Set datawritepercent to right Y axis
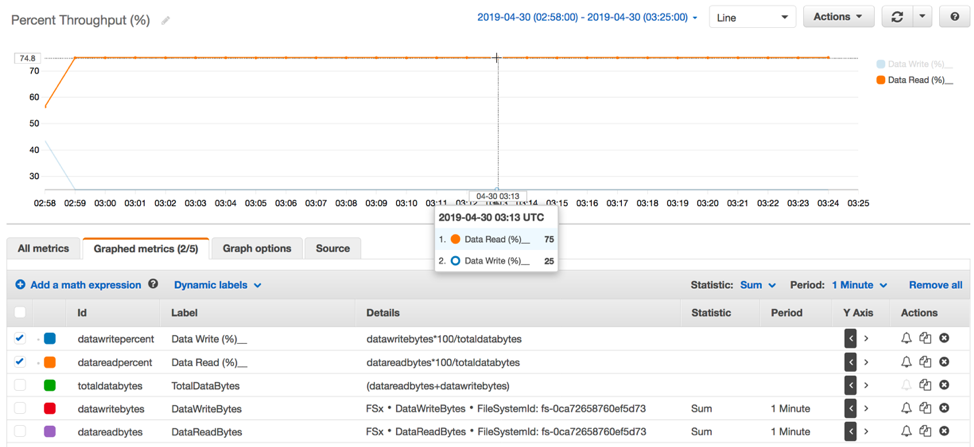Screen dimensions: 974x447 [x=865, y=338]
